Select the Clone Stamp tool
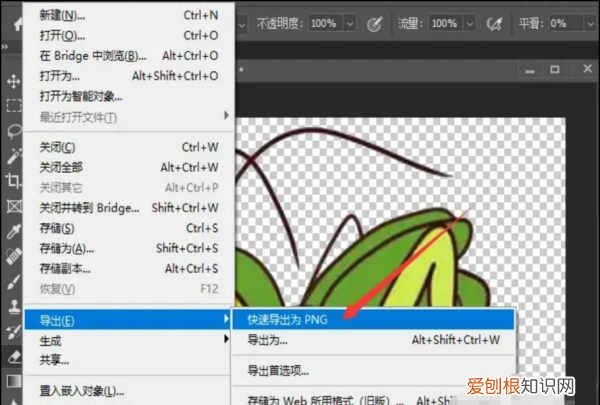This screenshot has width=600, height=405. [x=14, y=307]
